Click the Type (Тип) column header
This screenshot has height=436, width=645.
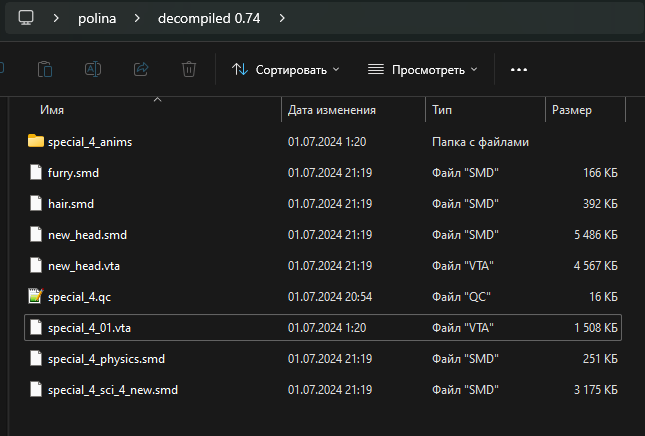point(443,109)
